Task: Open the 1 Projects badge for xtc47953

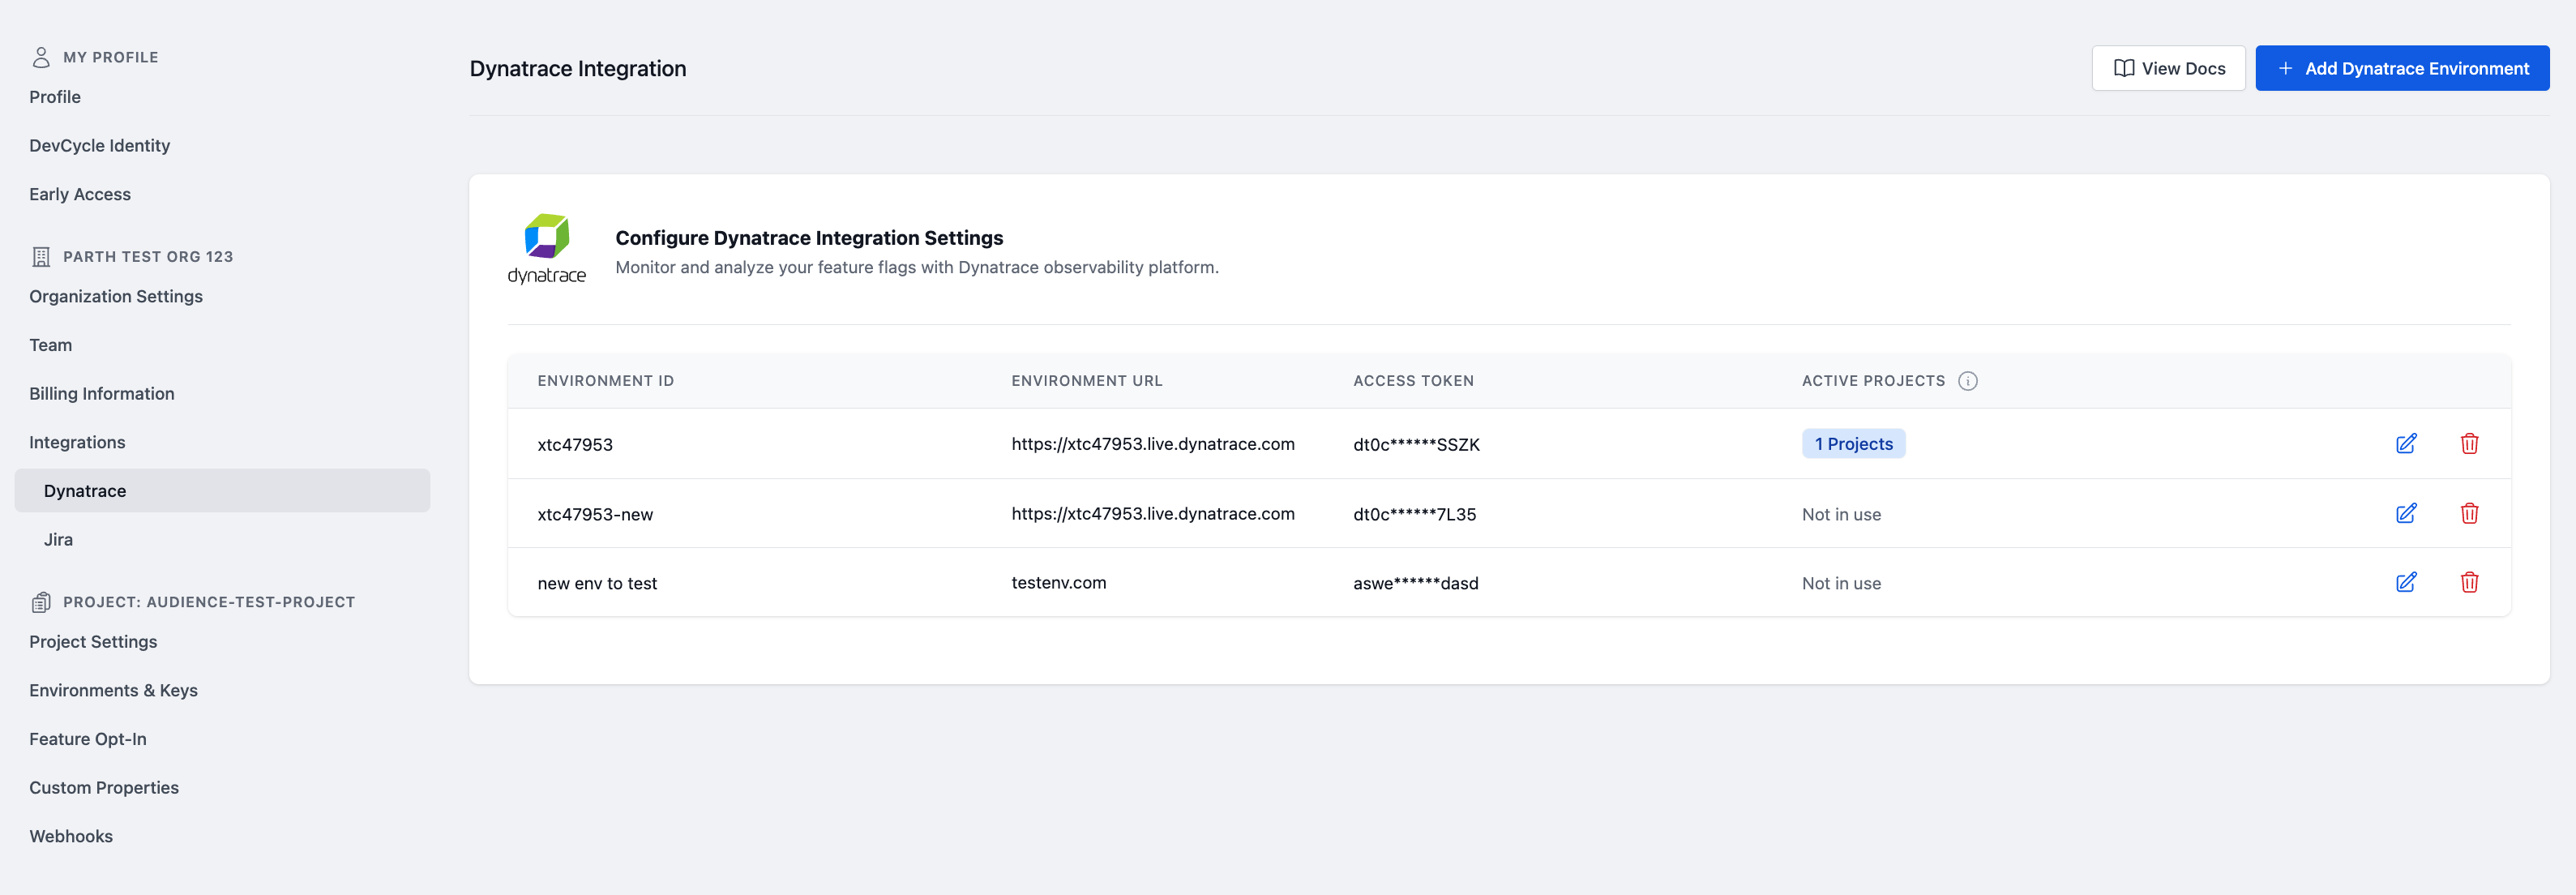Action: pos(1853,443)
